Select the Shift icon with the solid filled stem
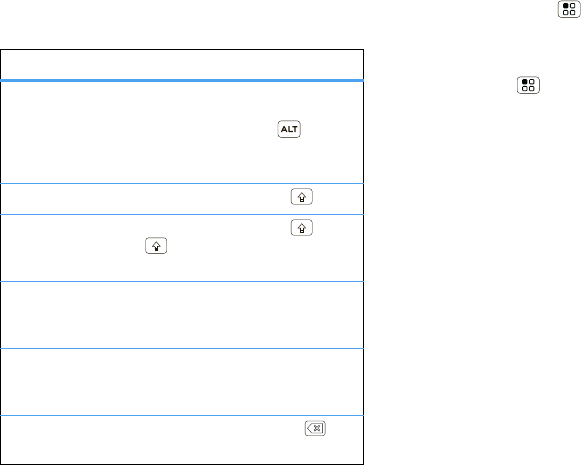Viewport: 581px width, 465px height. coord(156,246)
